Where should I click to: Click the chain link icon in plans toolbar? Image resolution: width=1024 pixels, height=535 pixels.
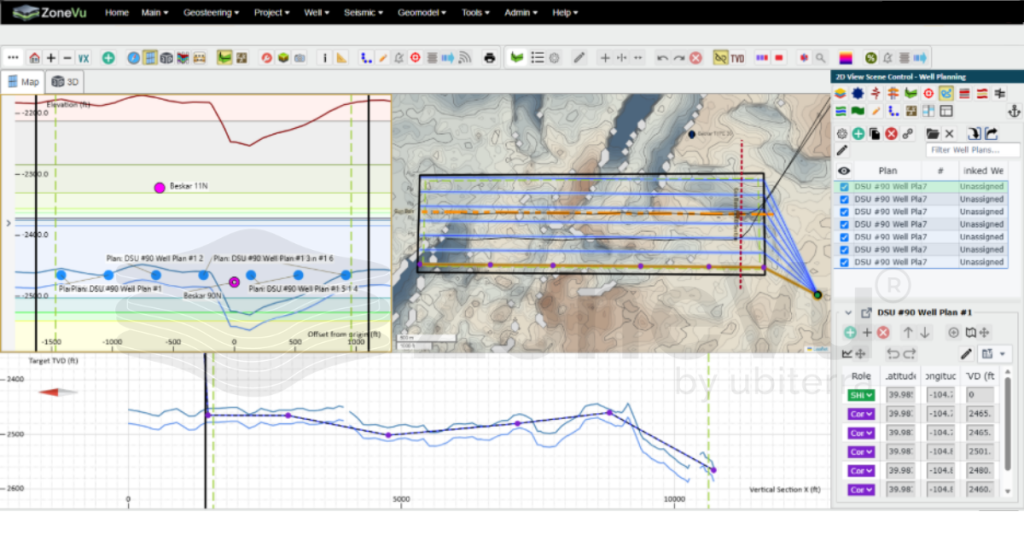pos(908,134)
